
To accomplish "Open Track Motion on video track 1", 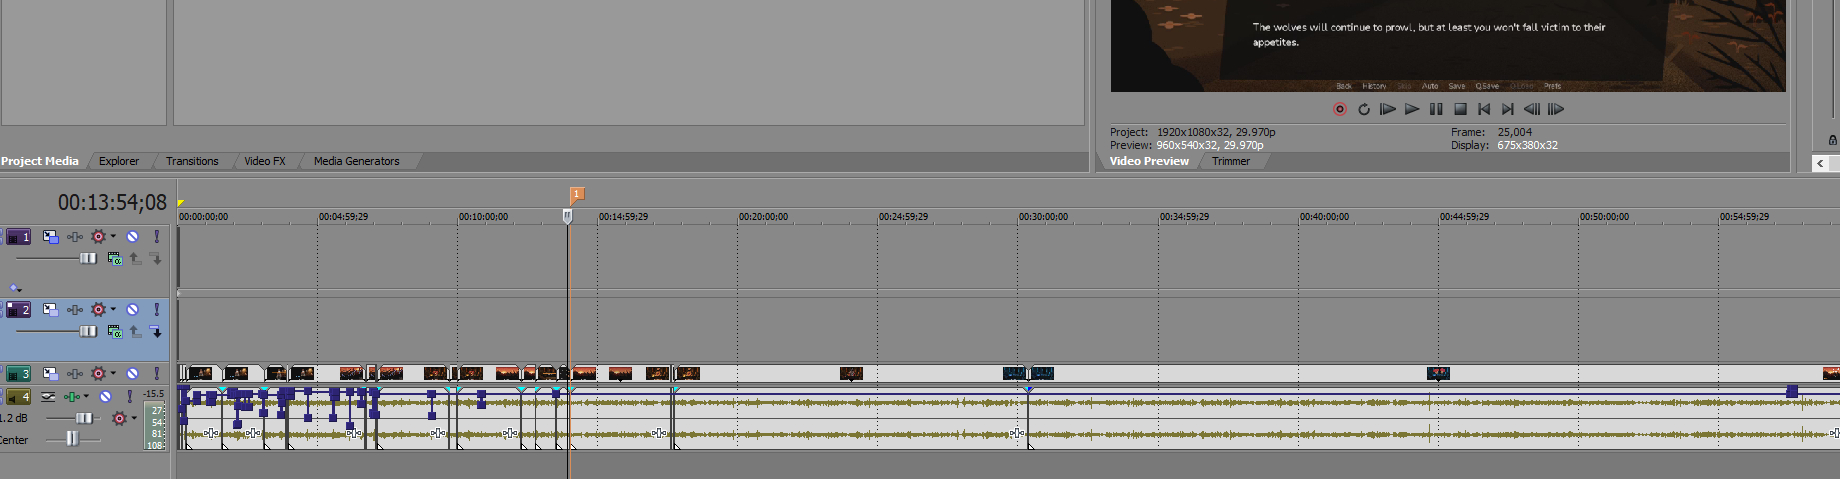I will coord(51,237).
